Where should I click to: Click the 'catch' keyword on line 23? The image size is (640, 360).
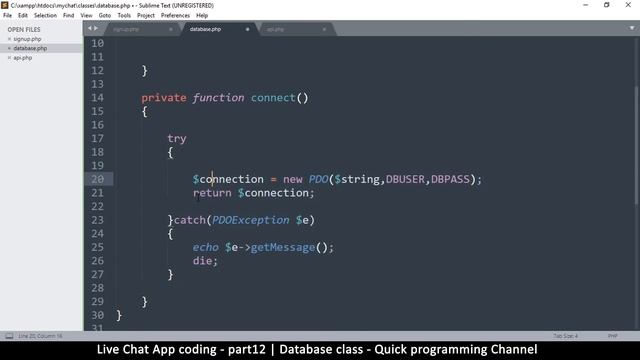(190, 220)
